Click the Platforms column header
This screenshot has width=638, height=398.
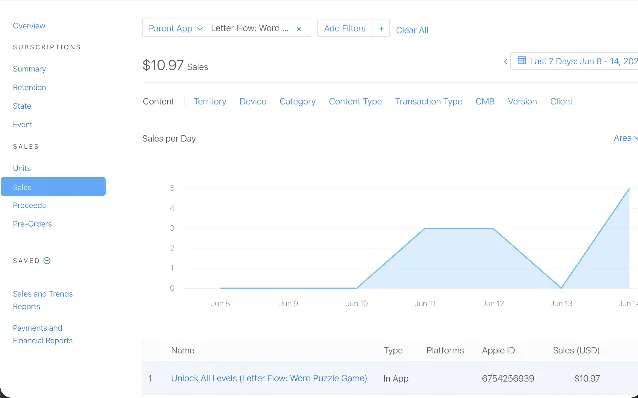point(445,350)
